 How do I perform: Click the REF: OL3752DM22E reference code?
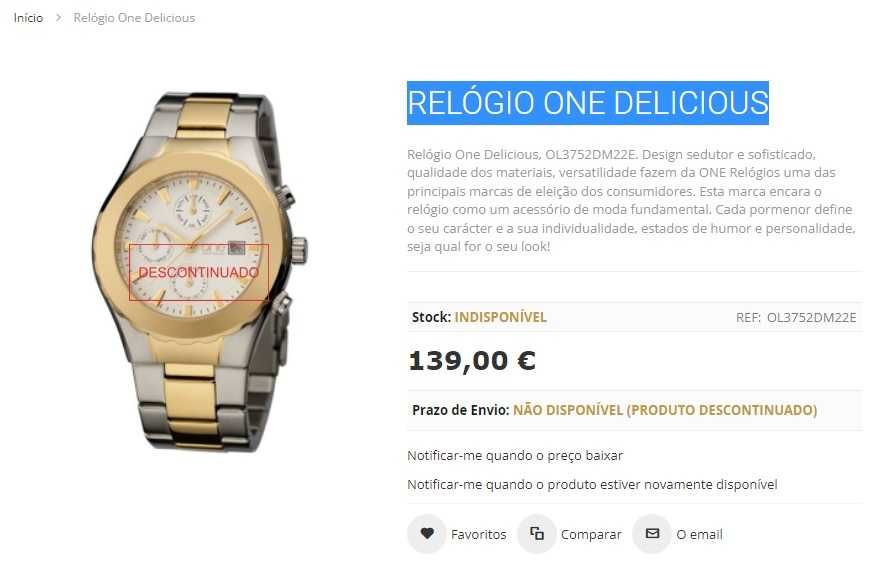796,317
